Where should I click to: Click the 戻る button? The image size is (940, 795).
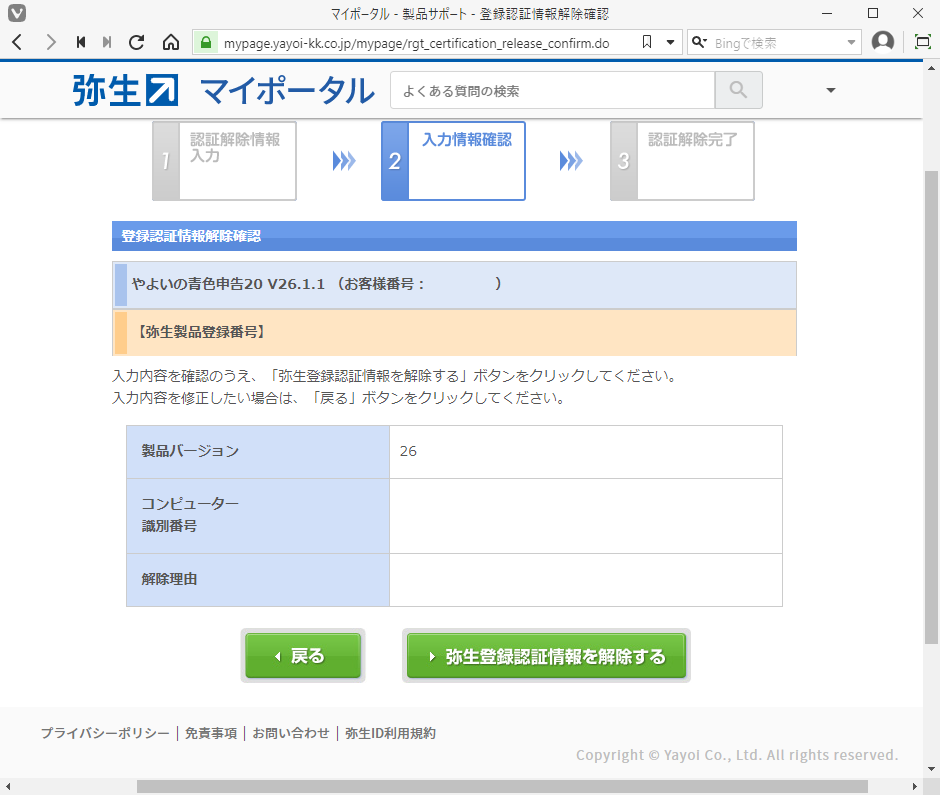pyautogui.click(x=303, y=656)
